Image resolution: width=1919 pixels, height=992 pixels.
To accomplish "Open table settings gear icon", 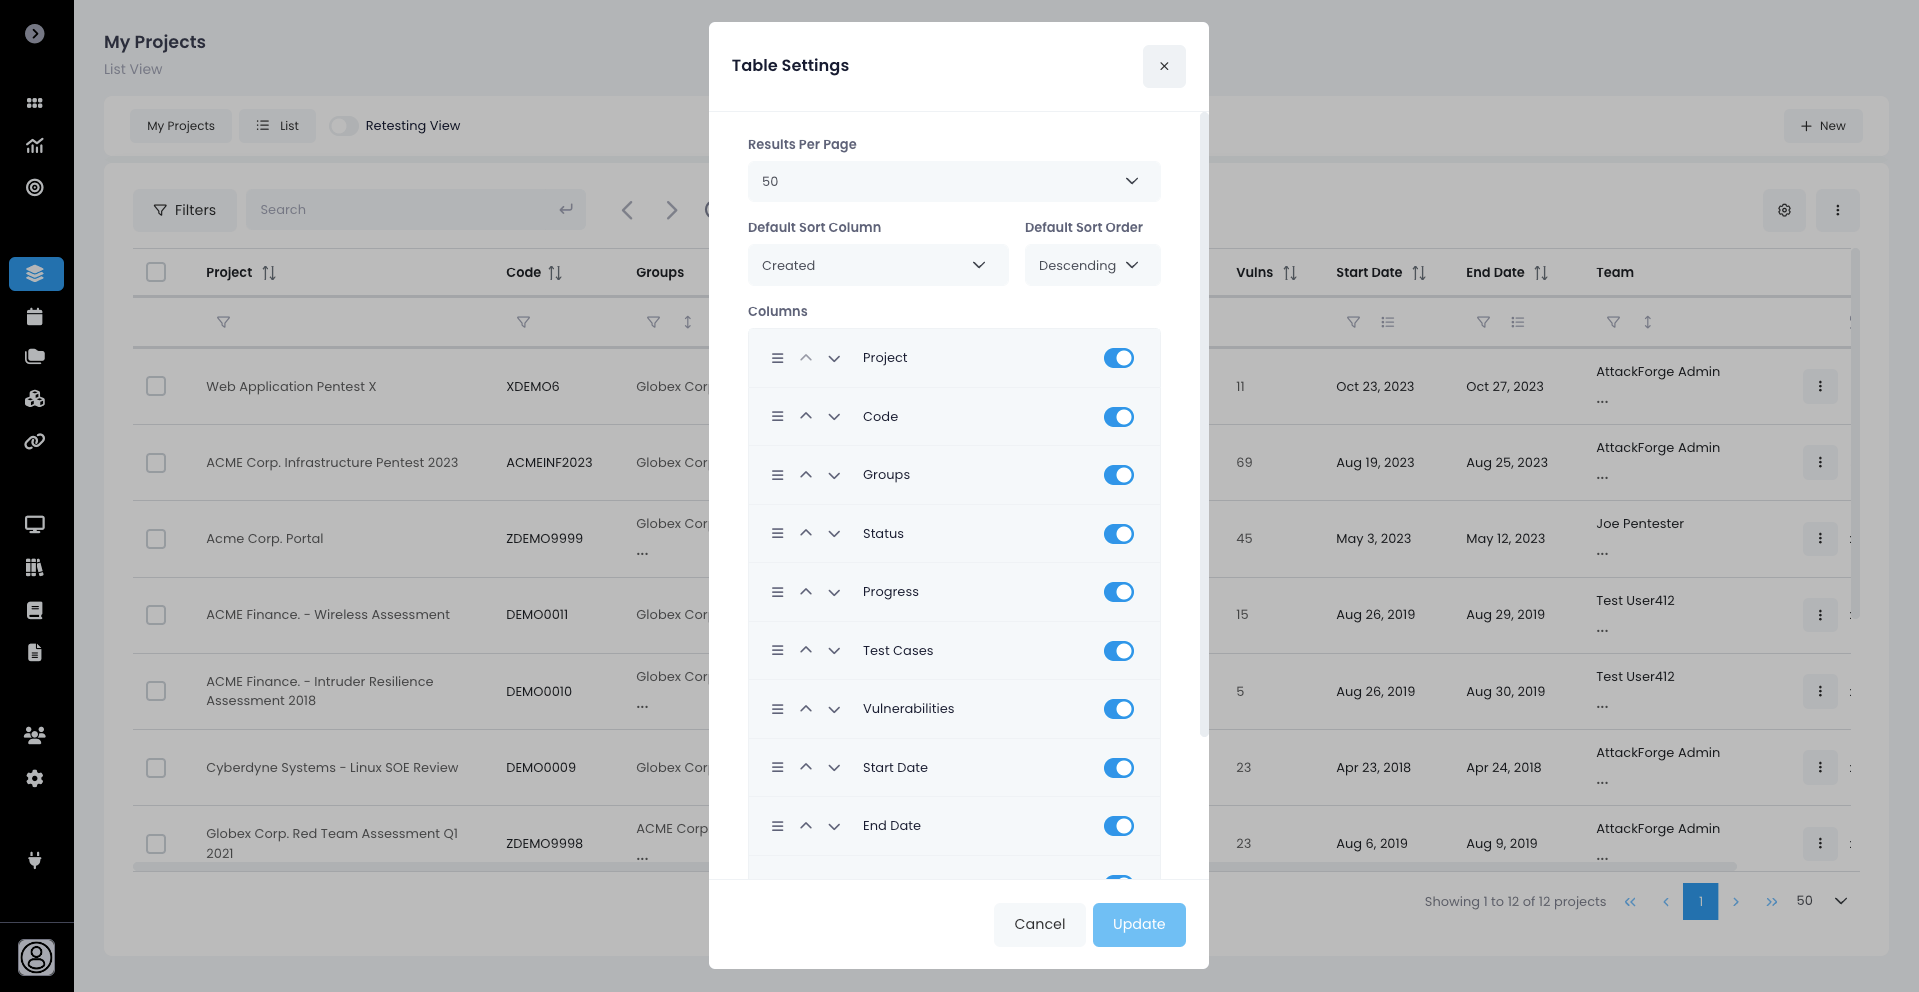I will click(x=1784, y=210).
